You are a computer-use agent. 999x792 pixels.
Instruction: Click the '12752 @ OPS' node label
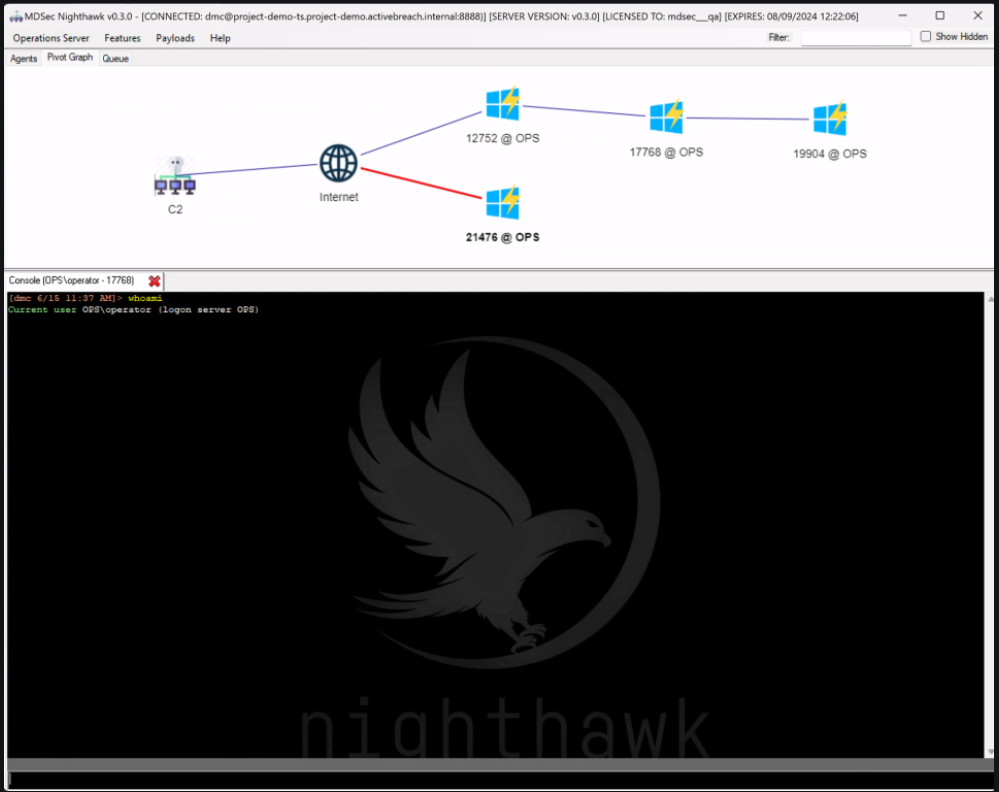tap(503, 138)
